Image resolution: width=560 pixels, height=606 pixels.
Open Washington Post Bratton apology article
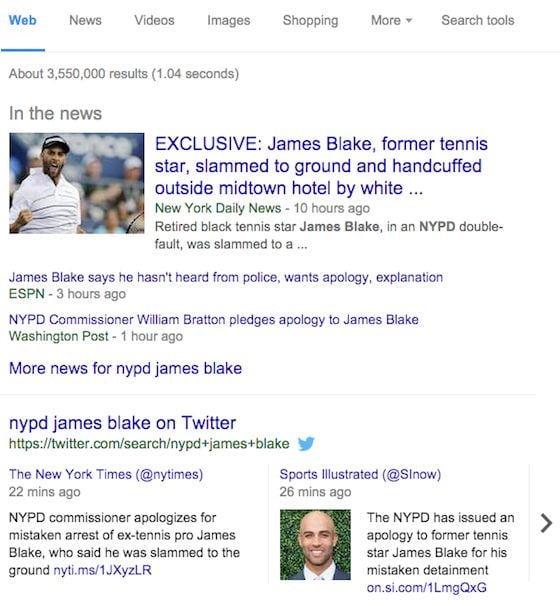coord(214,320)
